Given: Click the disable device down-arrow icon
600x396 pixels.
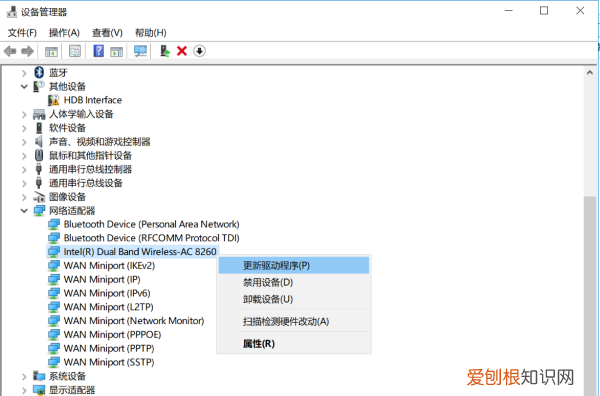Looking at the screenshot, I should click(199, 51).
